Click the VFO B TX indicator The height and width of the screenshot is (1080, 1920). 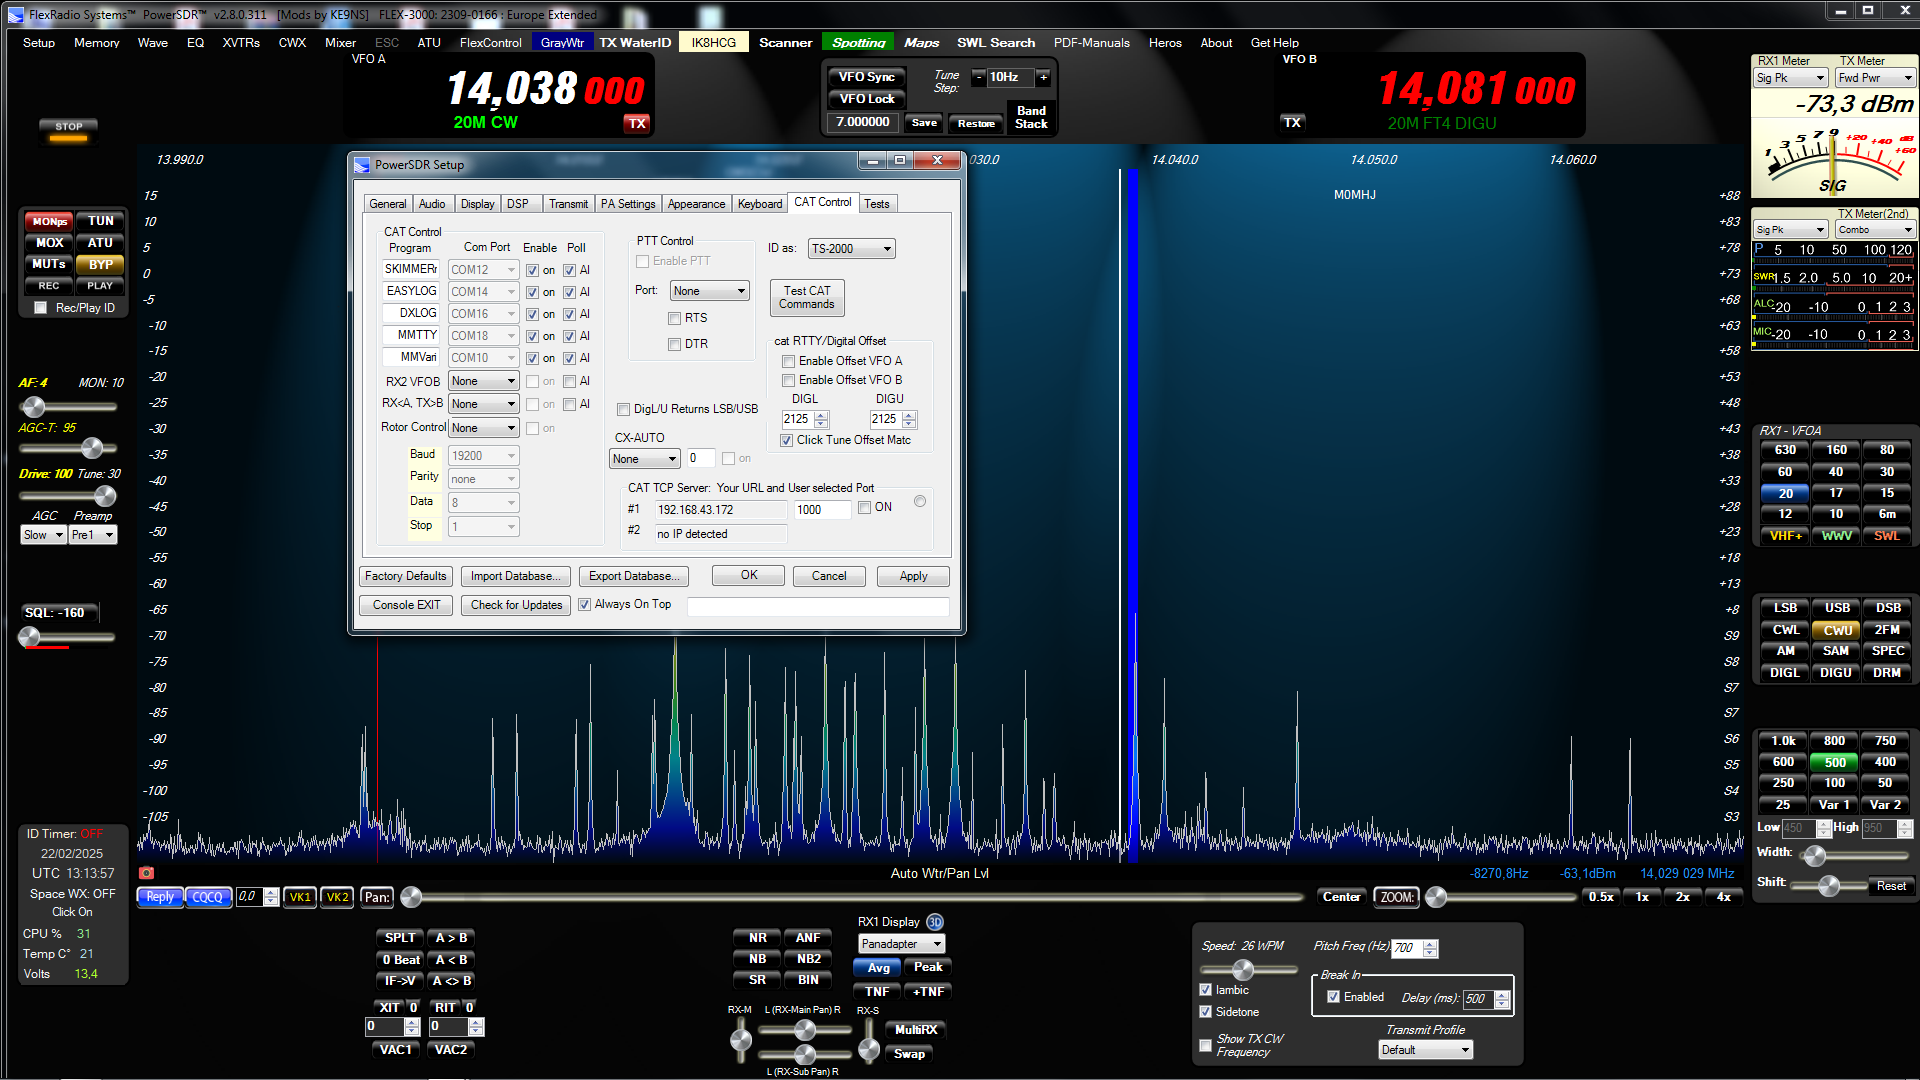pos(1292,122)
